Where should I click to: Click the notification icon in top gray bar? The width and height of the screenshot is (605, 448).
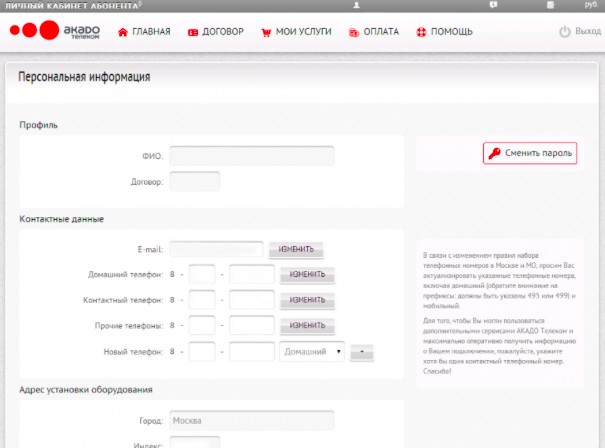point(493,5)
